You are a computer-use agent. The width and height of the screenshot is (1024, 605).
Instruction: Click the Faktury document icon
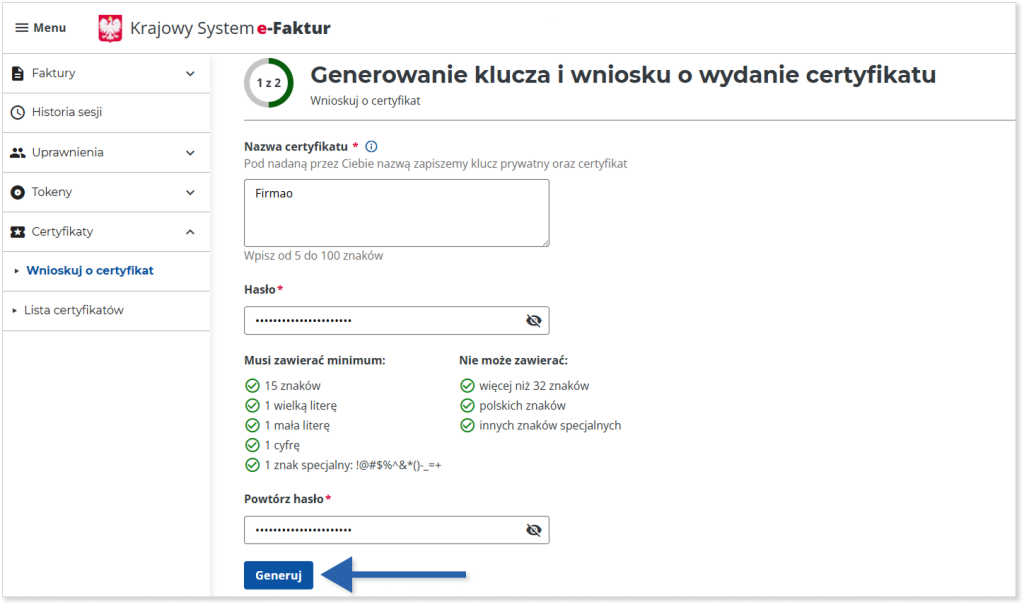[17, 73]
